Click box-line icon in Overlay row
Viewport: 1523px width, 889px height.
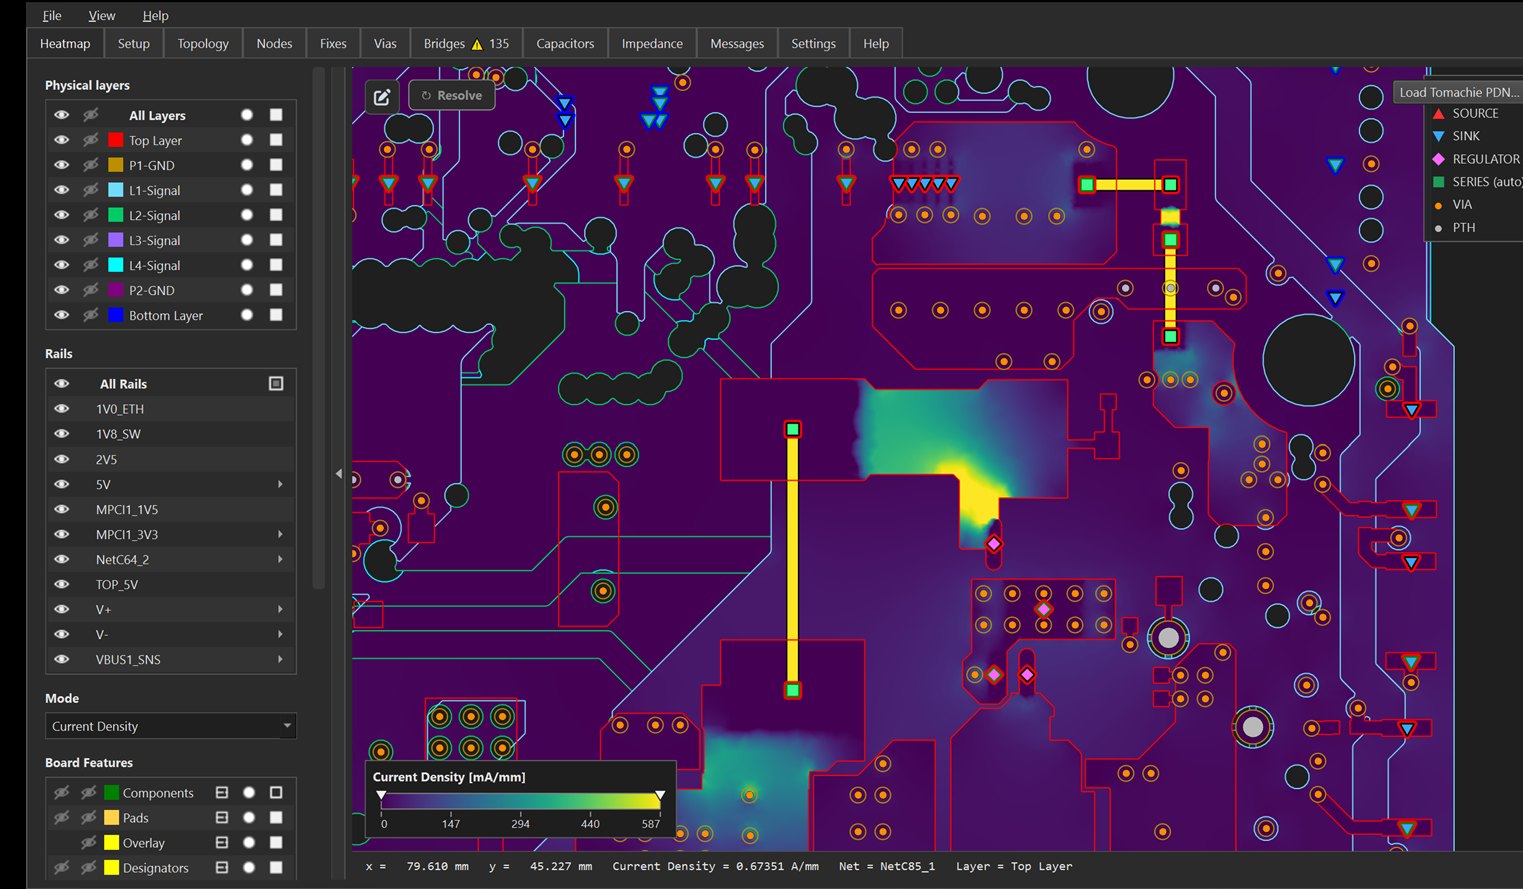click(222, 843)
